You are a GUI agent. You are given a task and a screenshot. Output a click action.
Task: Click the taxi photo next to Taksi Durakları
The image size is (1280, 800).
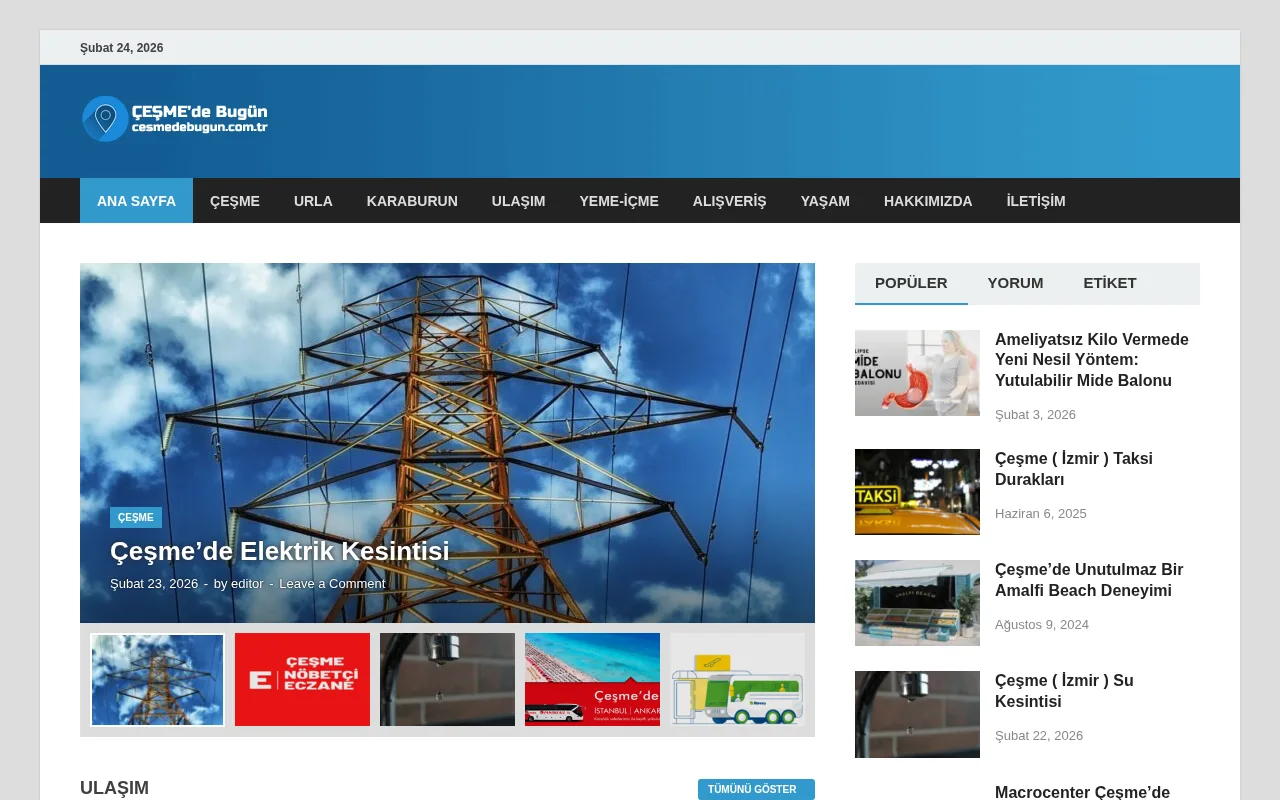pyautogui.click(x=917, y=492)
